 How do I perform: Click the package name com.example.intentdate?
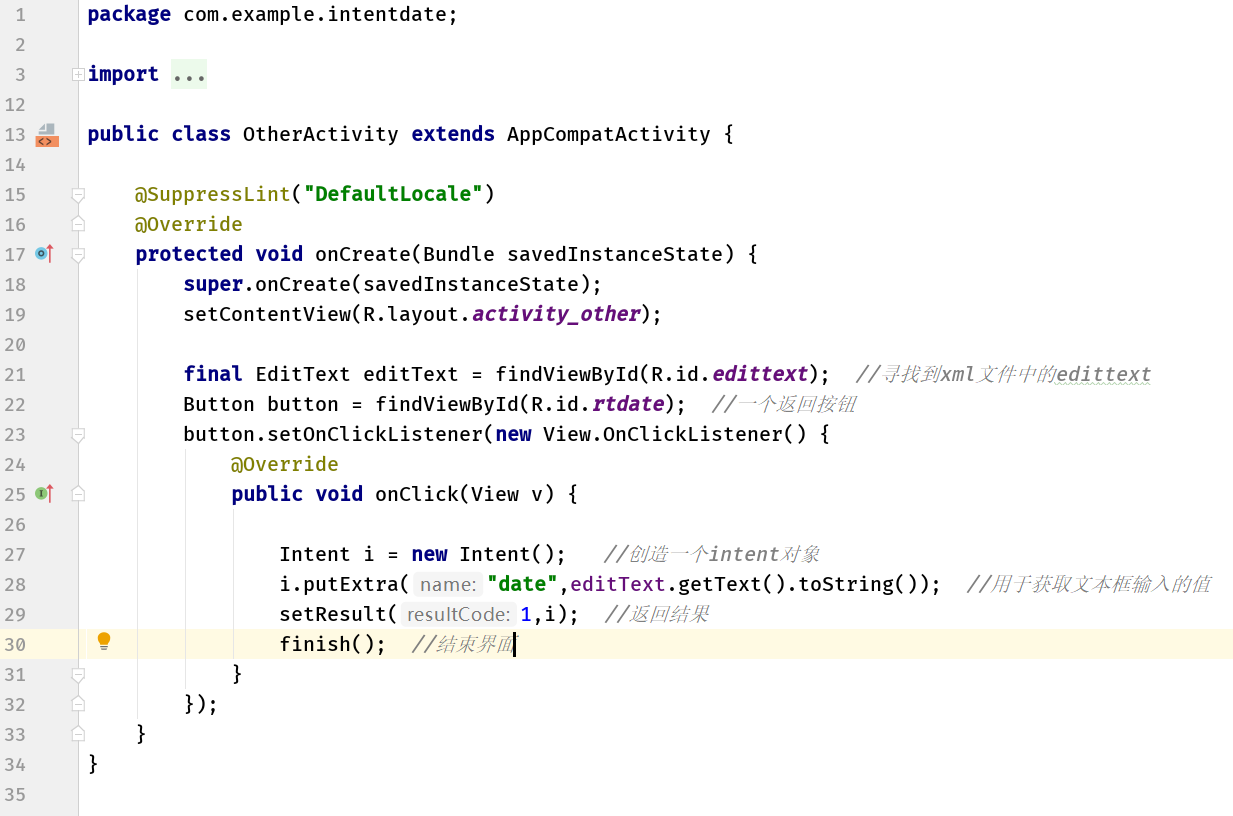click(315, 14)
